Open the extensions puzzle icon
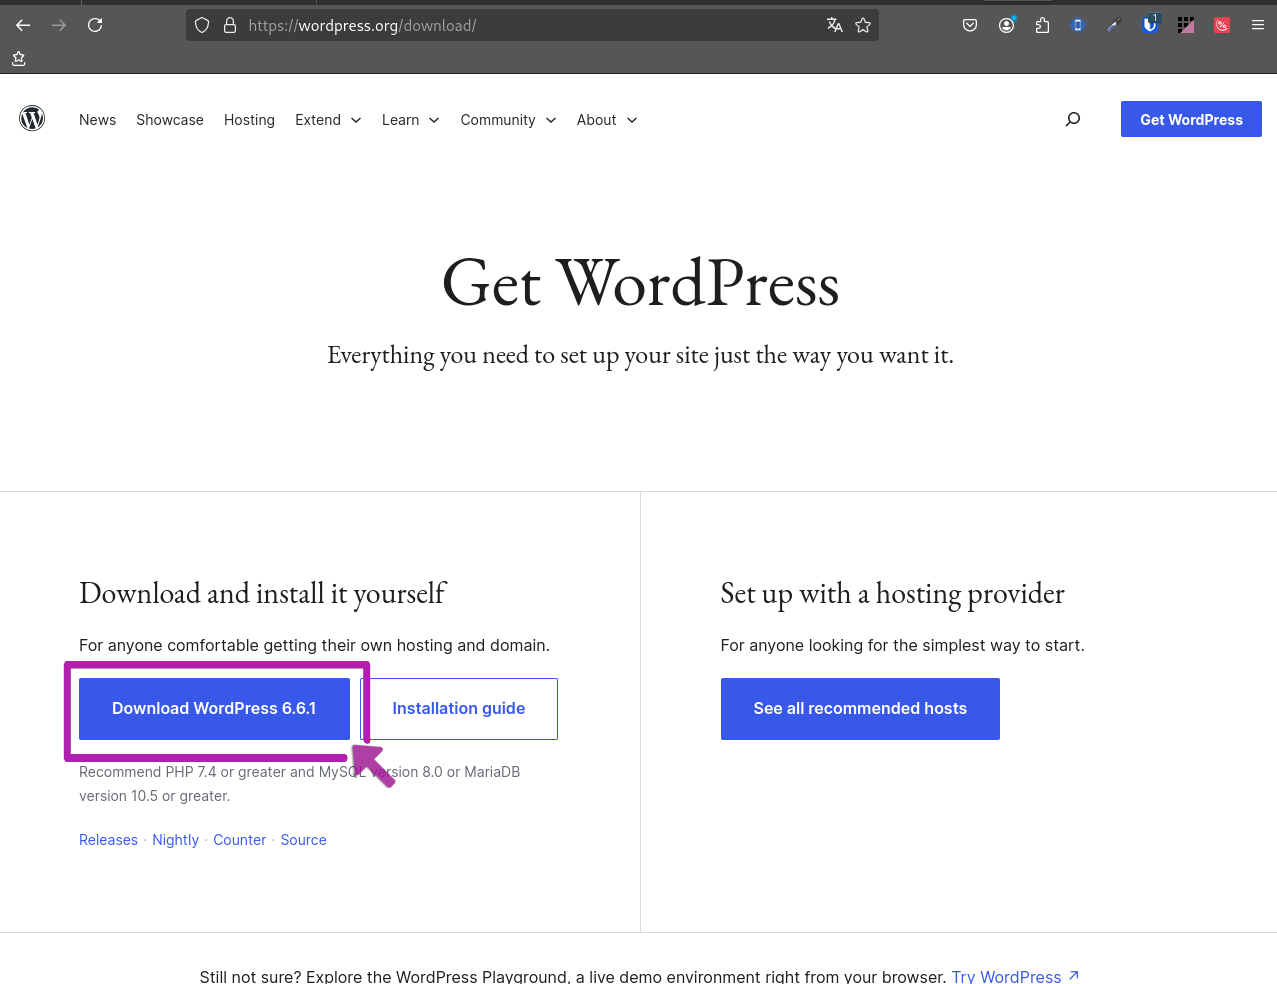Screen dimensions: 1277x984 coord(1042,25)
